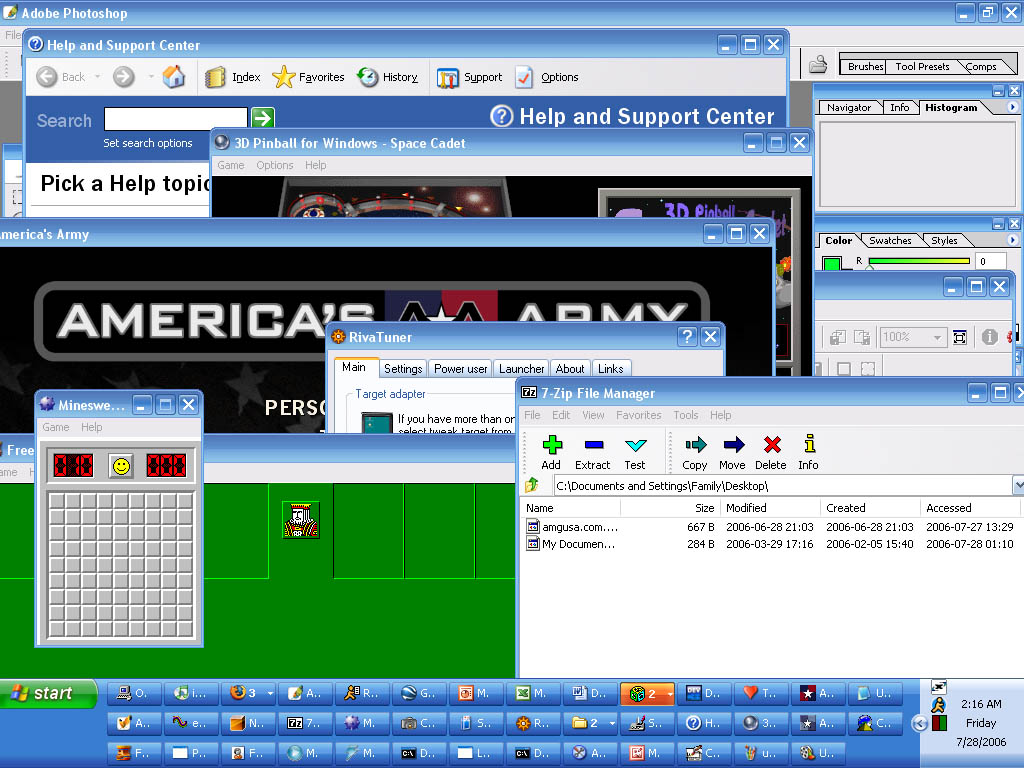Viewport: 1024px width, 768px height.
Task: Click the Forward arrow in Help Center
Action: (x=123, y=77)
